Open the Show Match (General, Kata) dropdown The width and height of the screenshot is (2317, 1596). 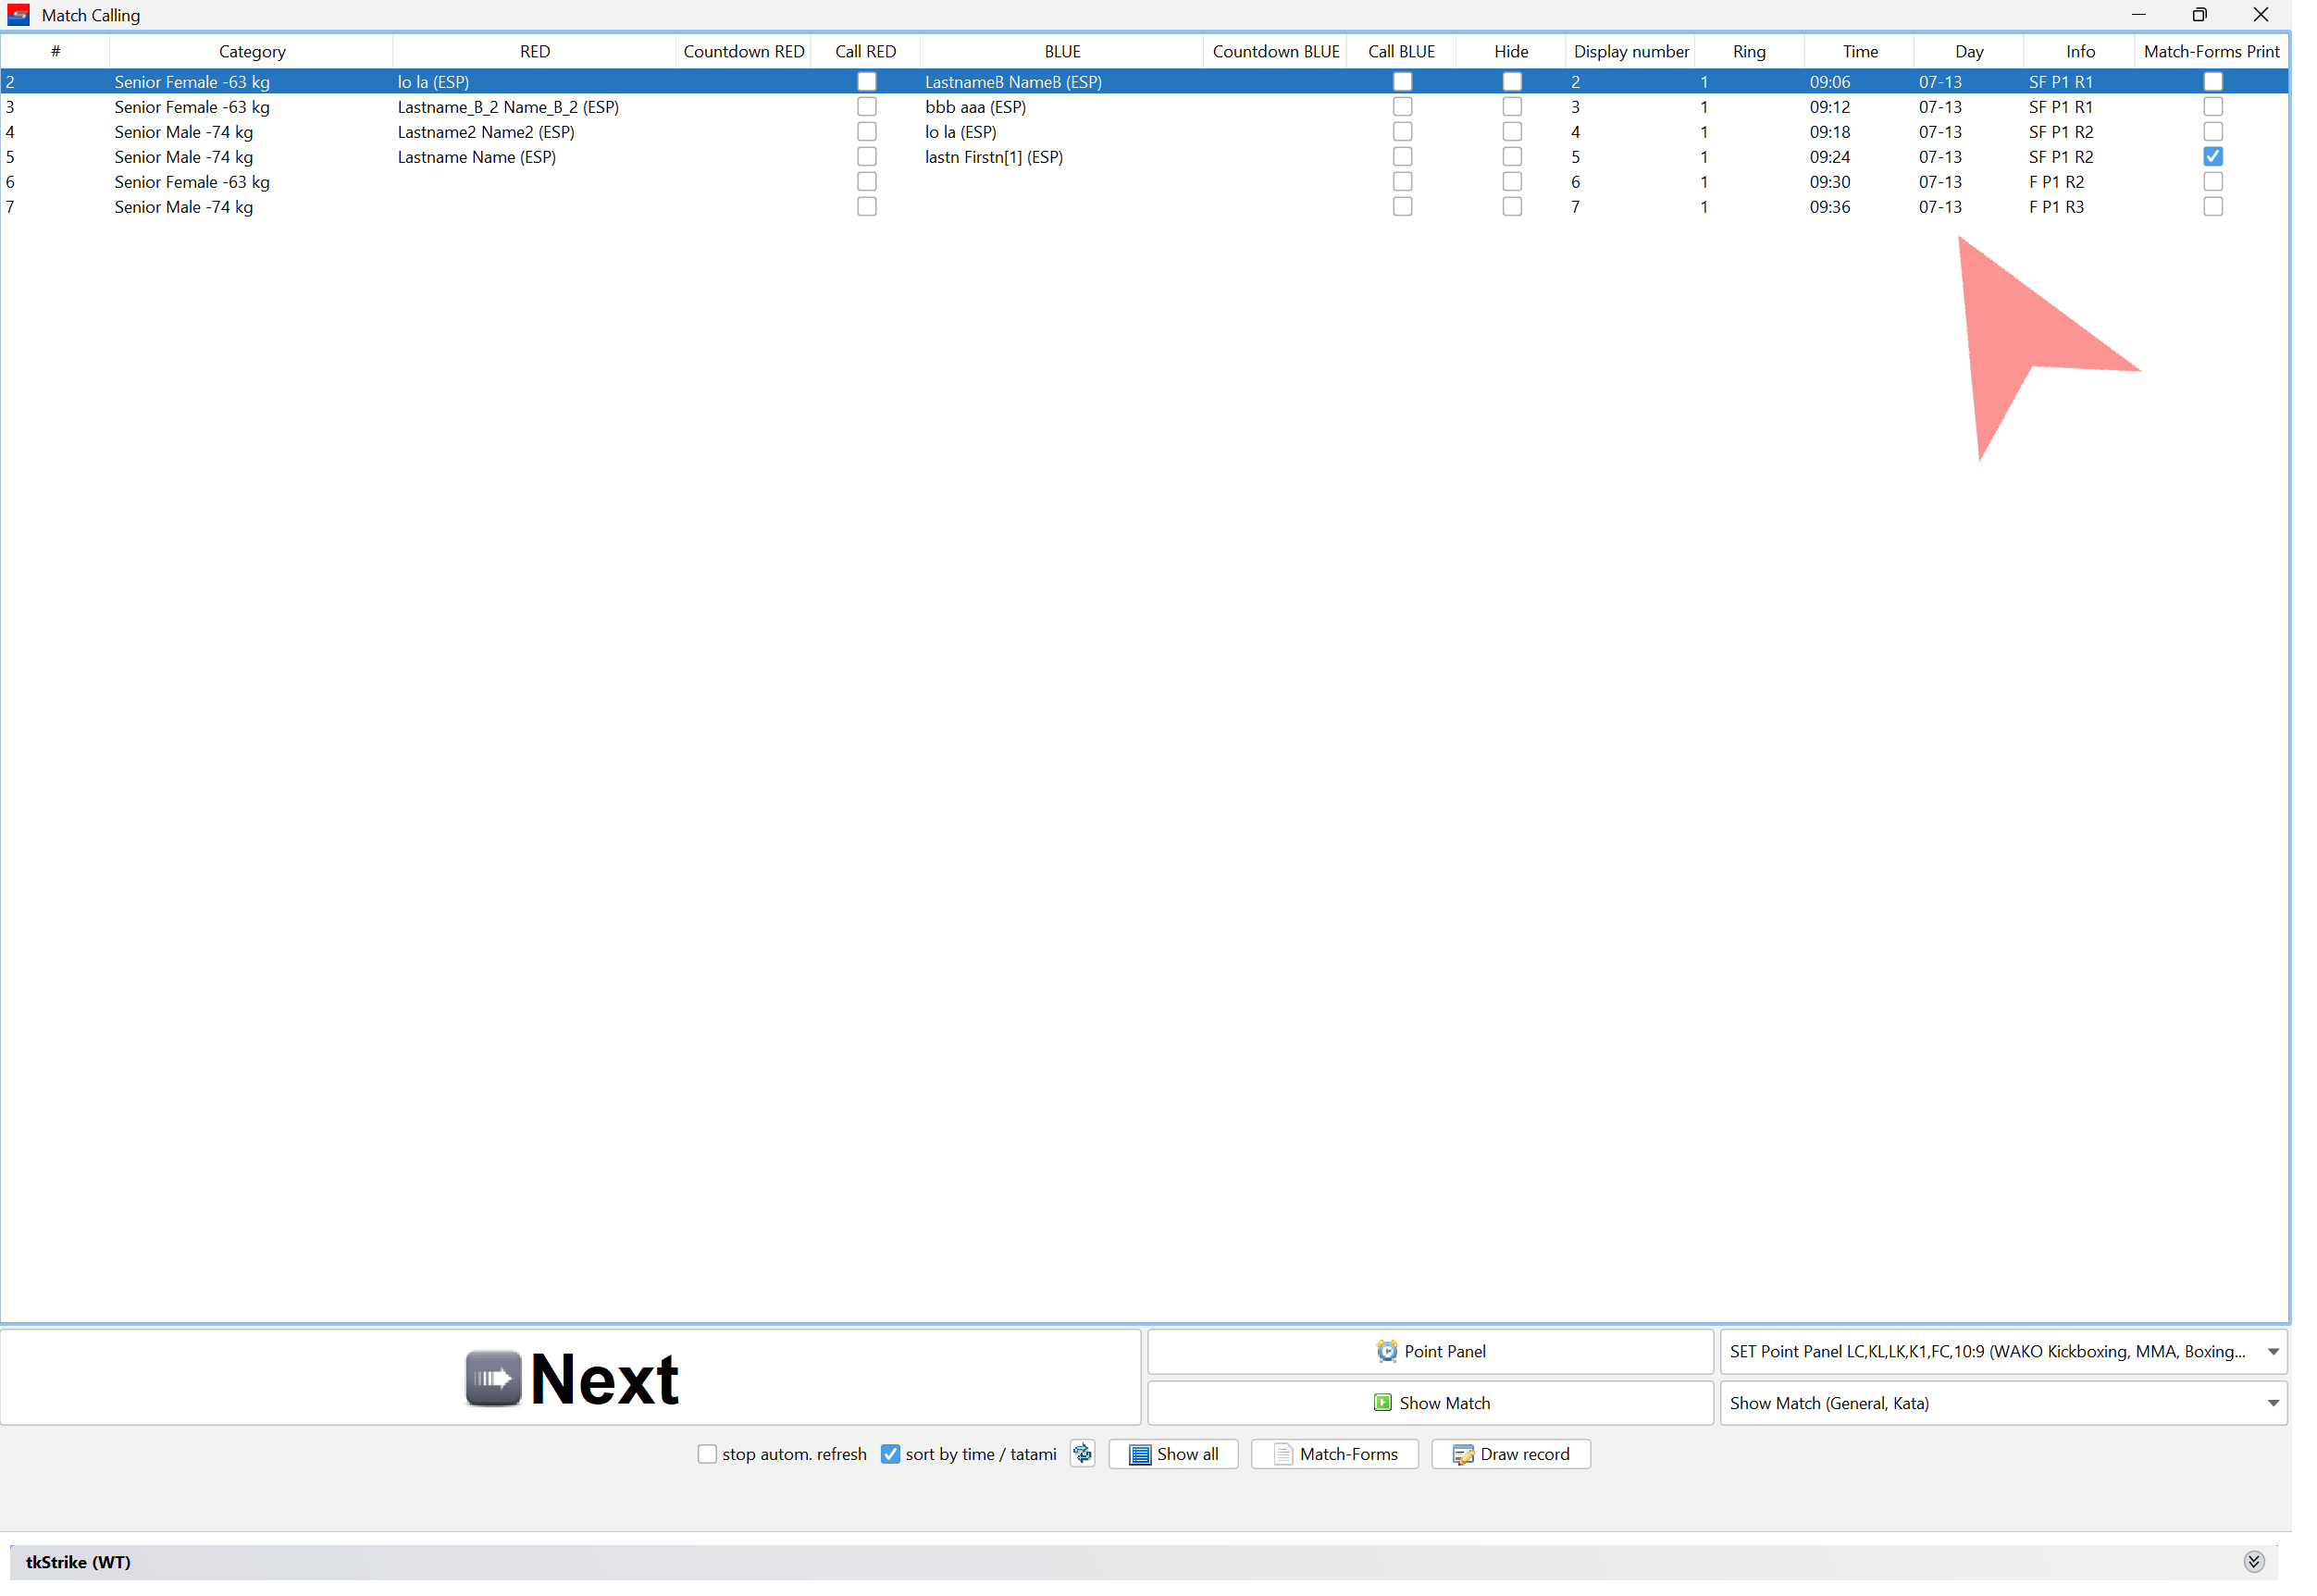(2272, 1403)
